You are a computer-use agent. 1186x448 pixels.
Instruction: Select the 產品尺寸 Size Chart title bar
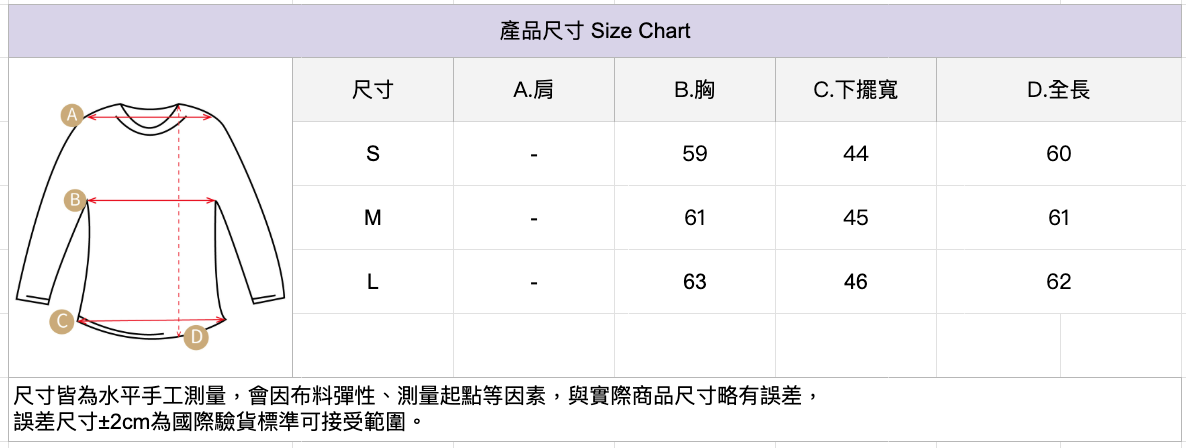point(595,31)
